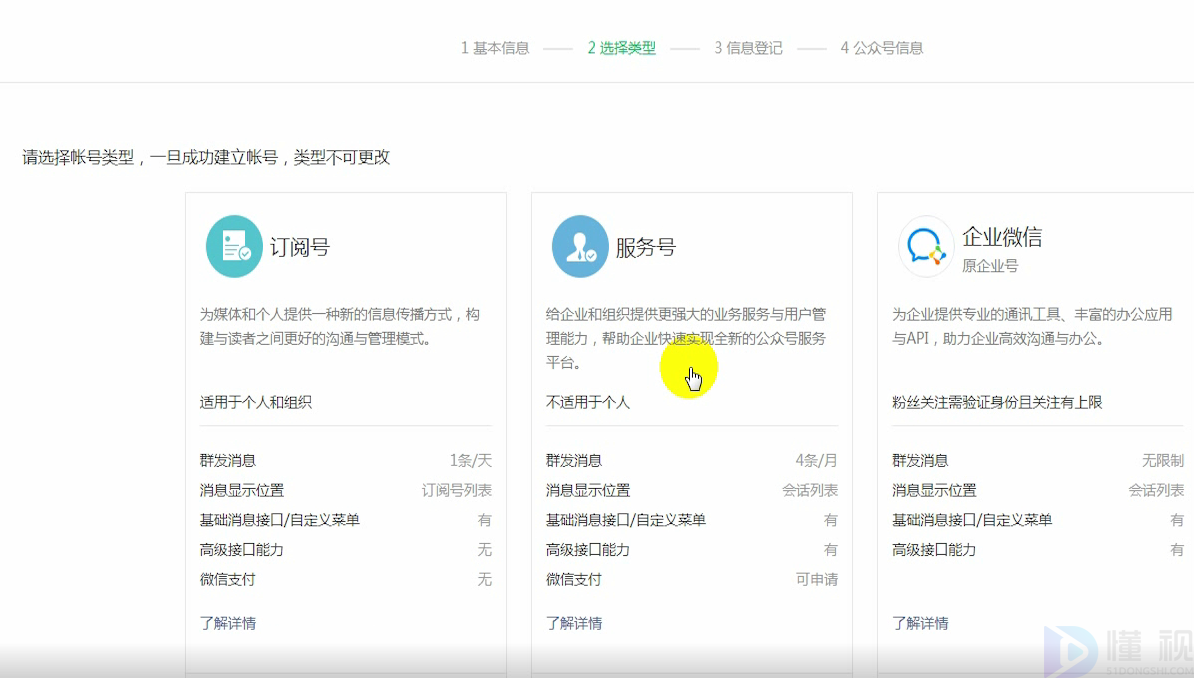Image resolution: width=1194 pixels, height=678 pixels.
Task: Click the 不适用于个人 note
Action: click(588, 402)
